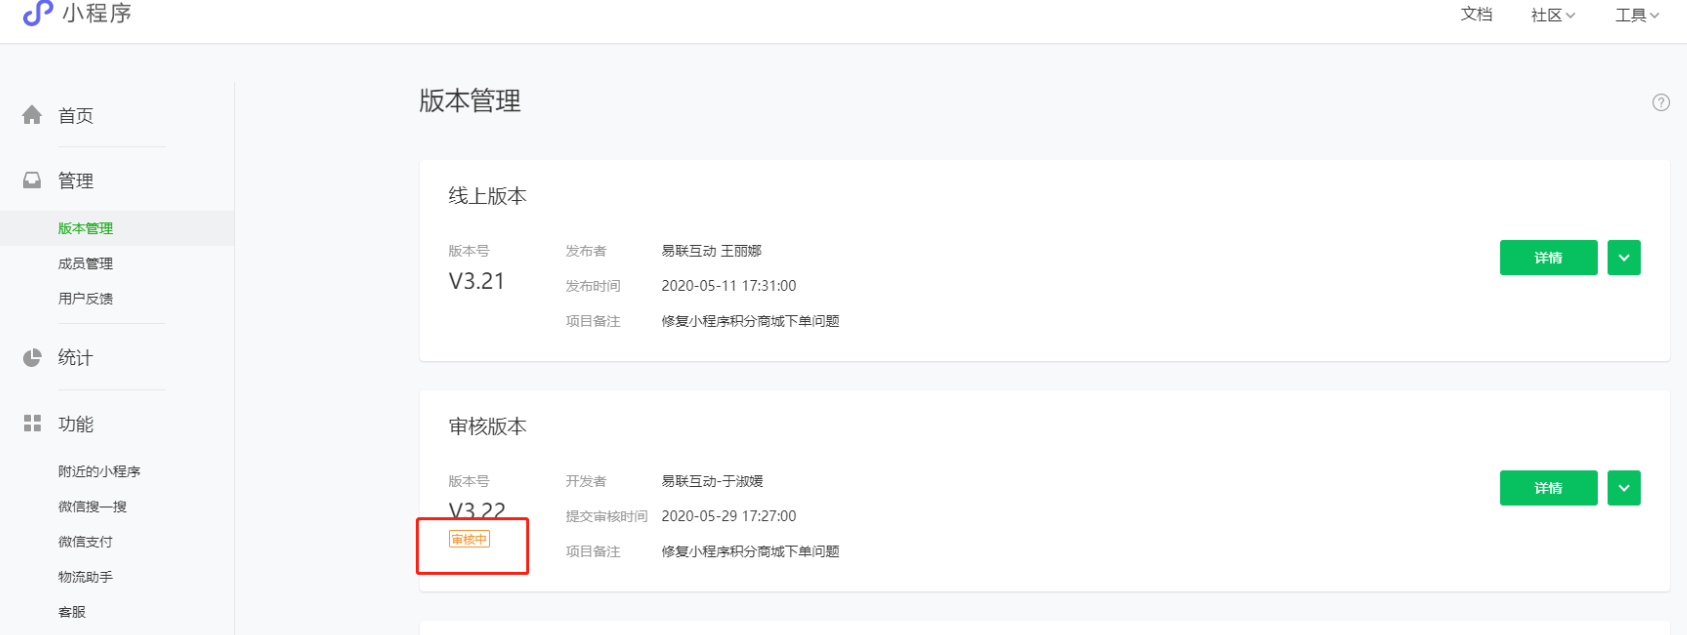Click the 首页 home icon
Screen dimensions: 1687x635
click(x=32, y=115)
